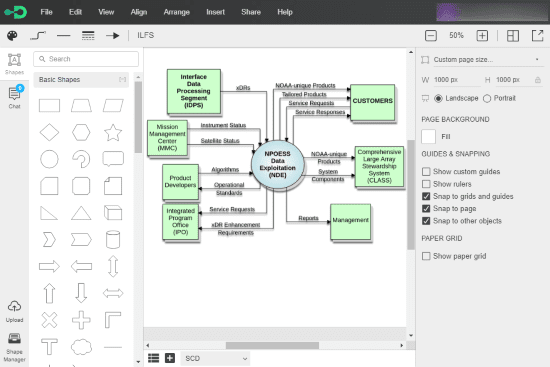Choose the connector line style tool

tap(38, 35)
